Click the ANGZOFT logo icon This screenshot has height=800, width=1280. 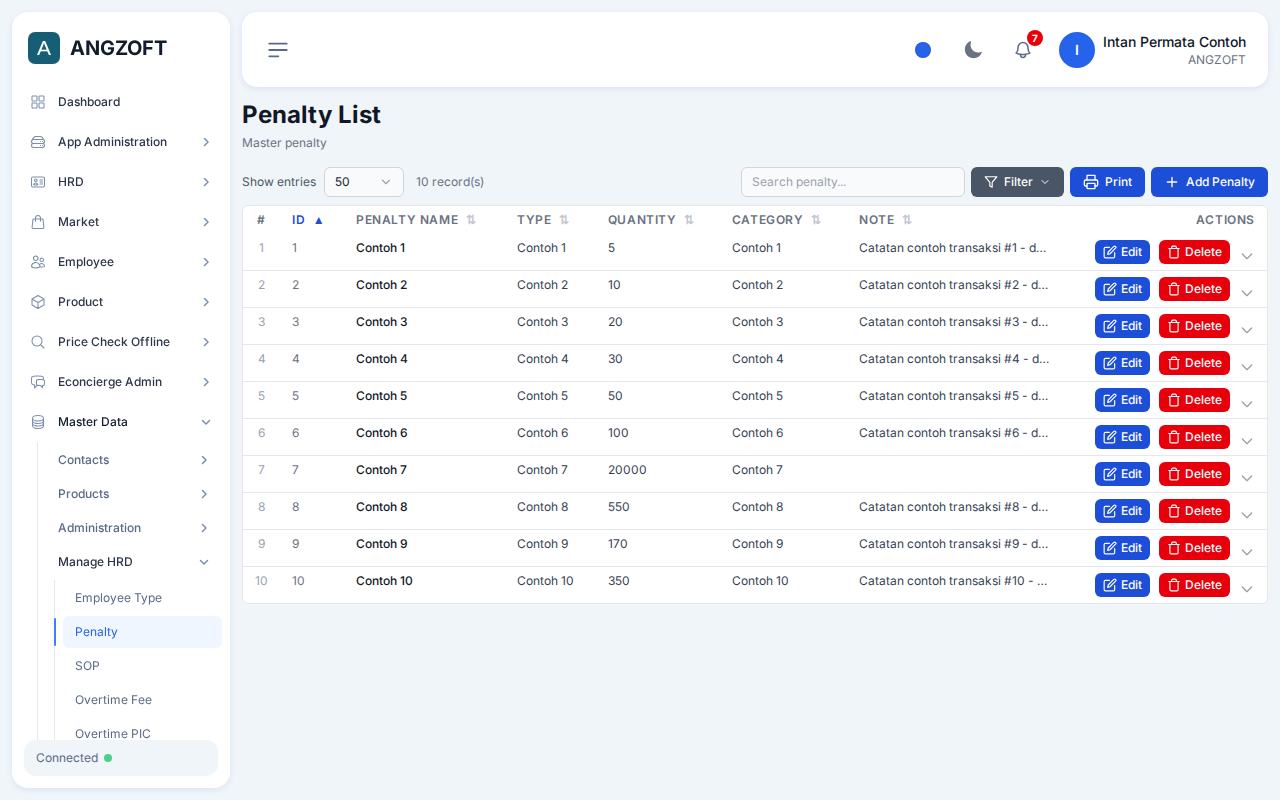click(44, 48)
